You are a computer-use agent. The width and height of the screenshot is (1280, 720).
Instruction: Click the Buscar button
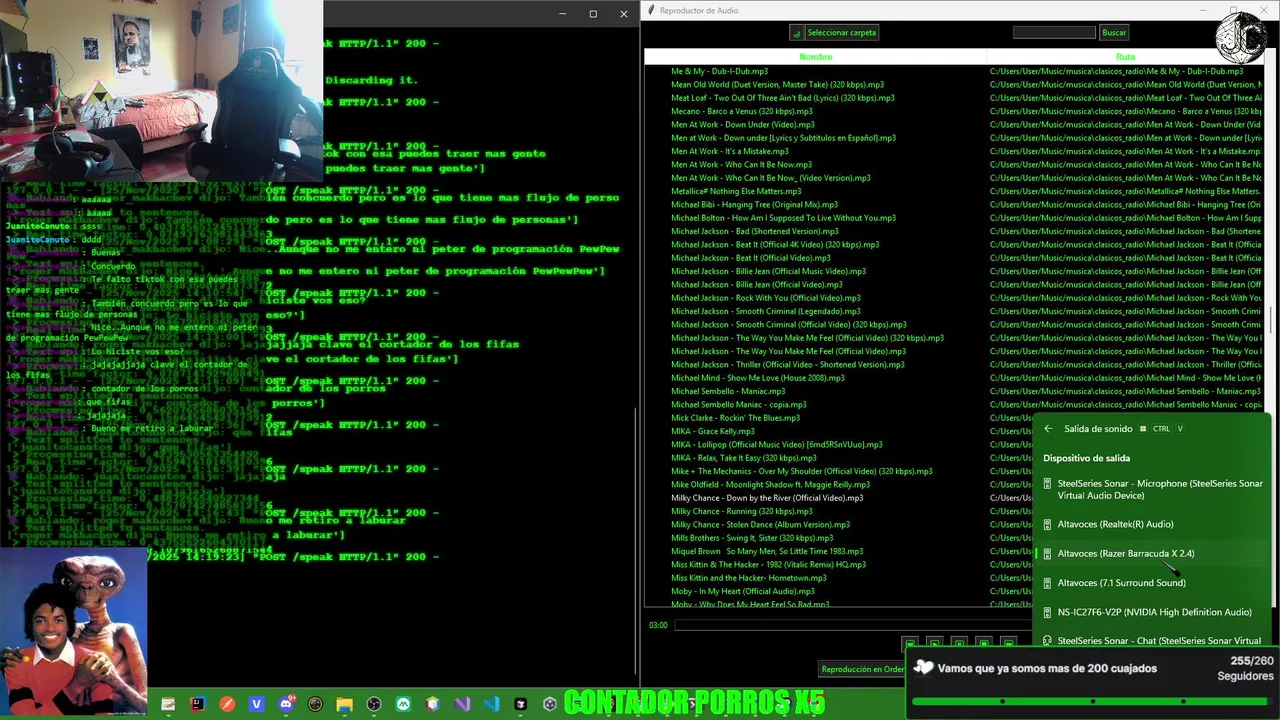coord(1114,33)
